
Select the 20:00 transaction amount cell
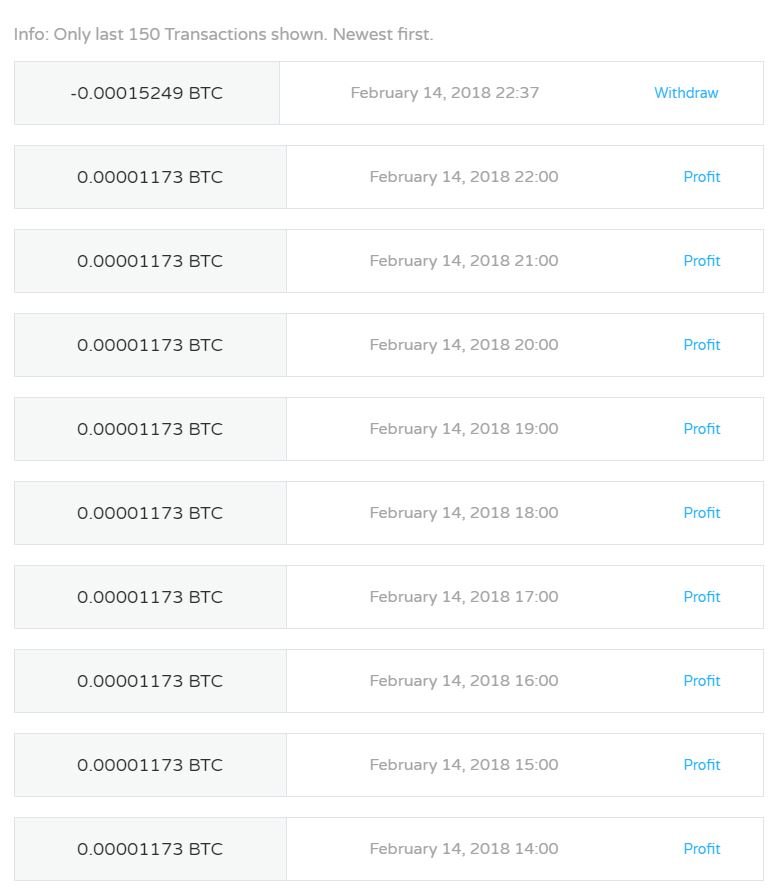coord(150,345)
